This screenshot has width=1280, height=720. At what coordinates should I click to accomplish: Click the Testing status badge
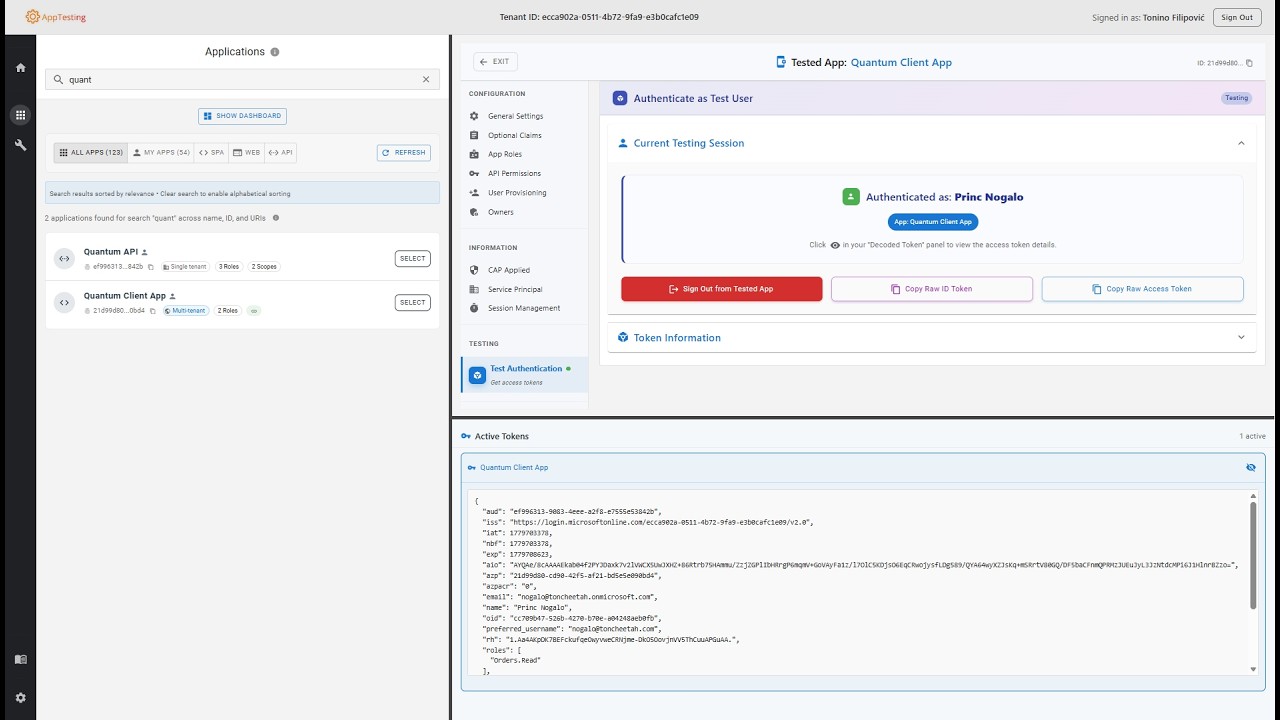[x=1237, y=98]
